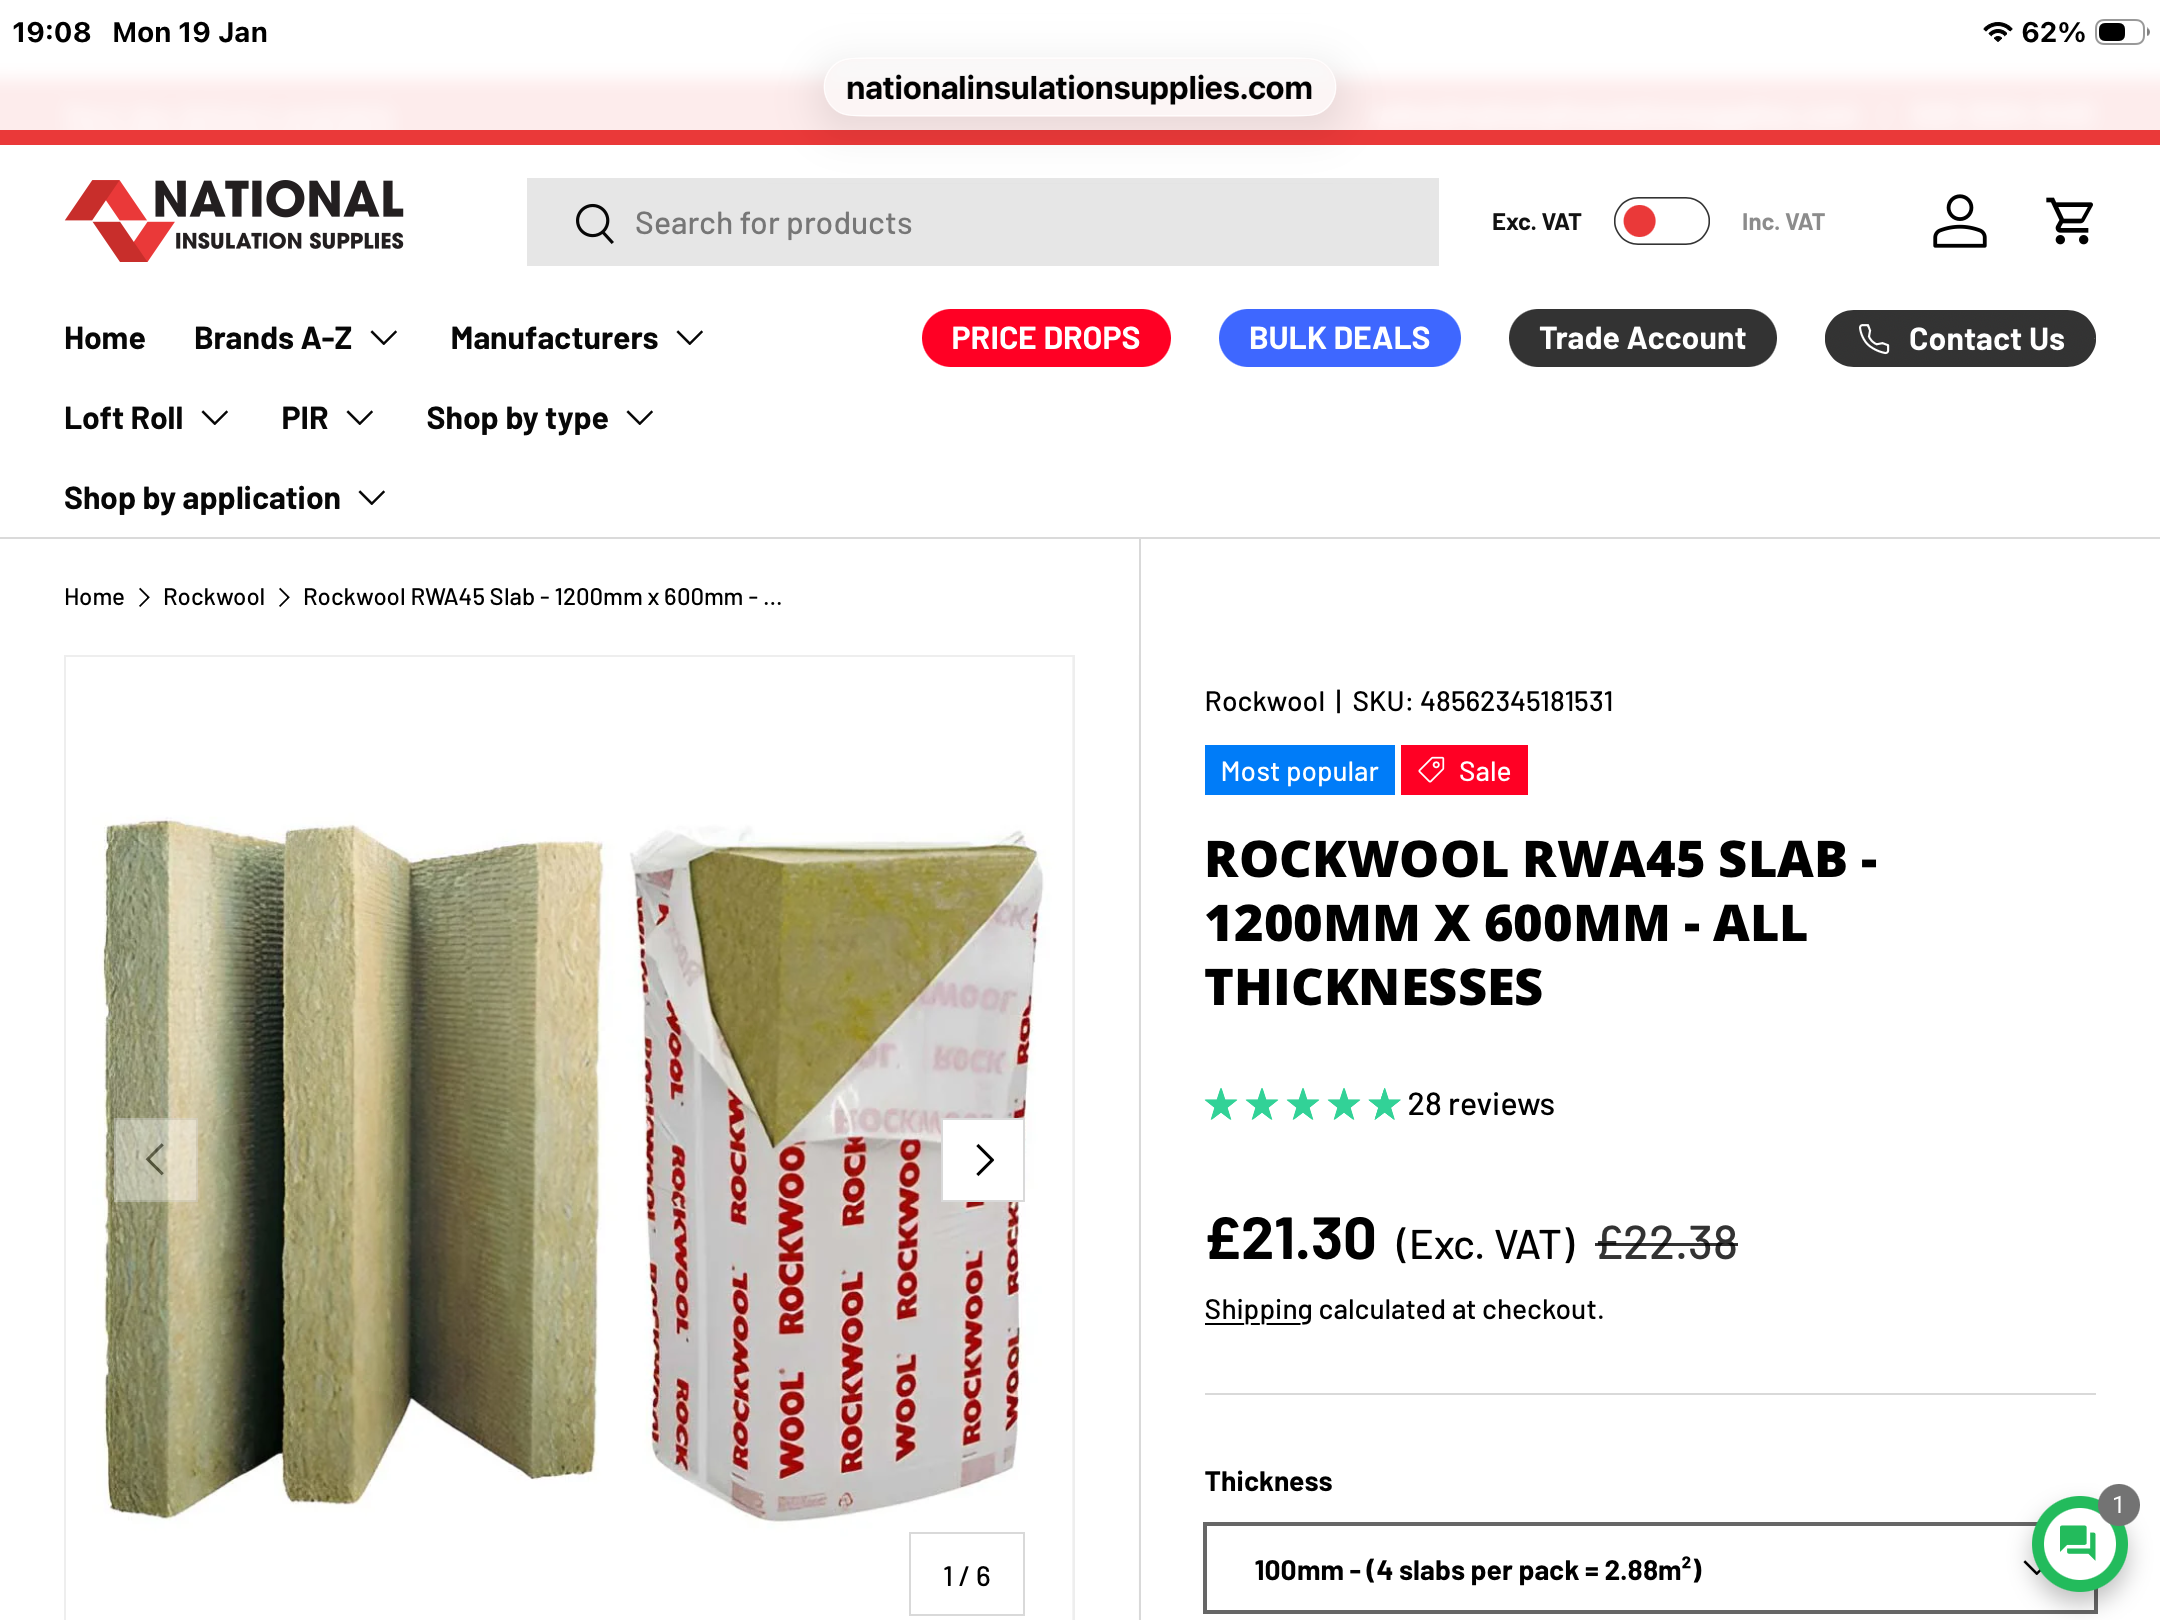Open the Shipping policy link
This screenshot has height=1620, width=2160.
1258,1310
